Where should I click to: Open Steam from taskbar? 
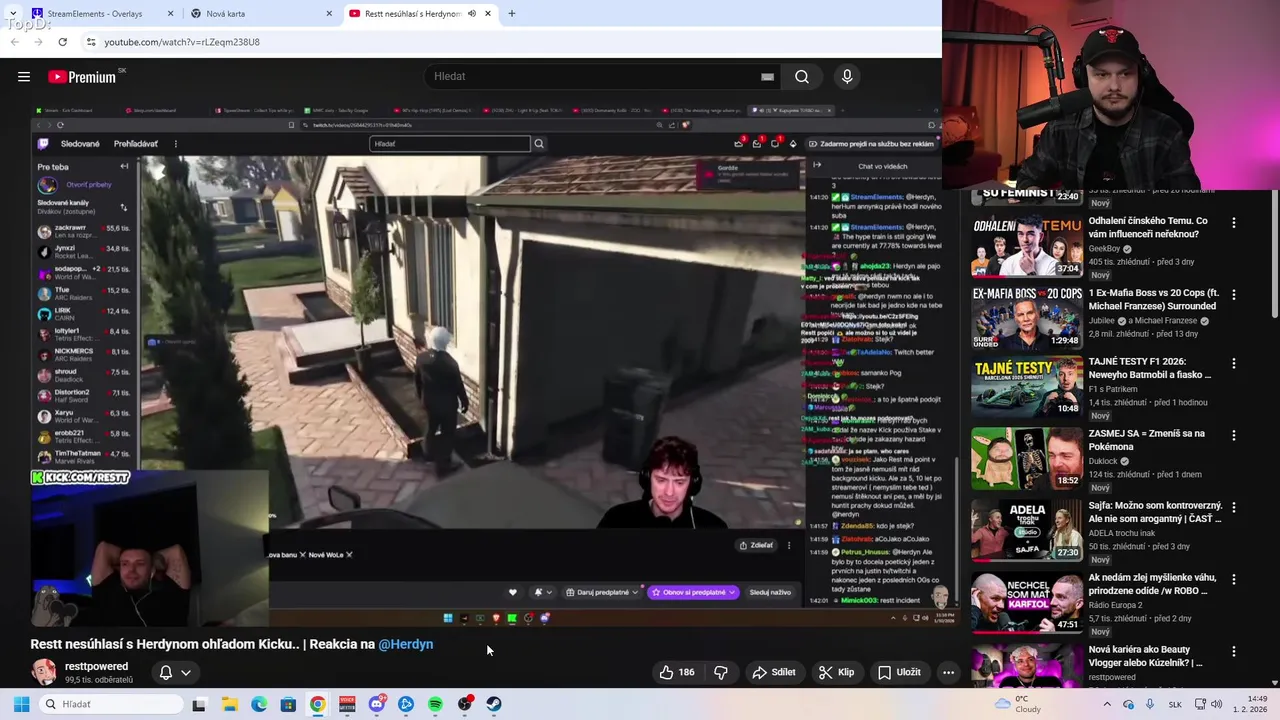coord(494,704)
